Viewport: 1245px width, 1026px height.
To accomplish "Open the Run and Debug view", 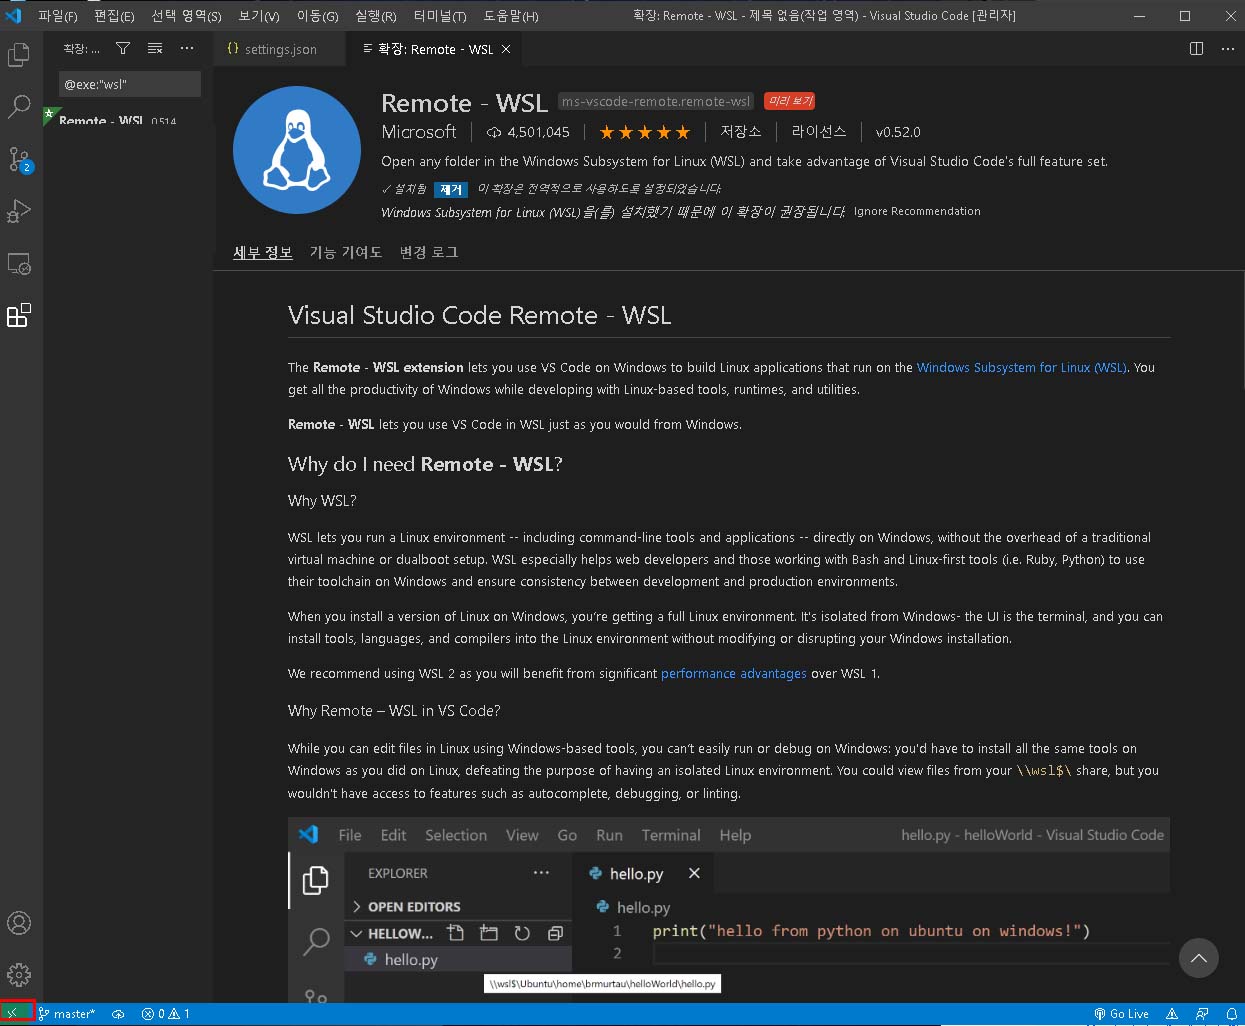I will [19, 211].
